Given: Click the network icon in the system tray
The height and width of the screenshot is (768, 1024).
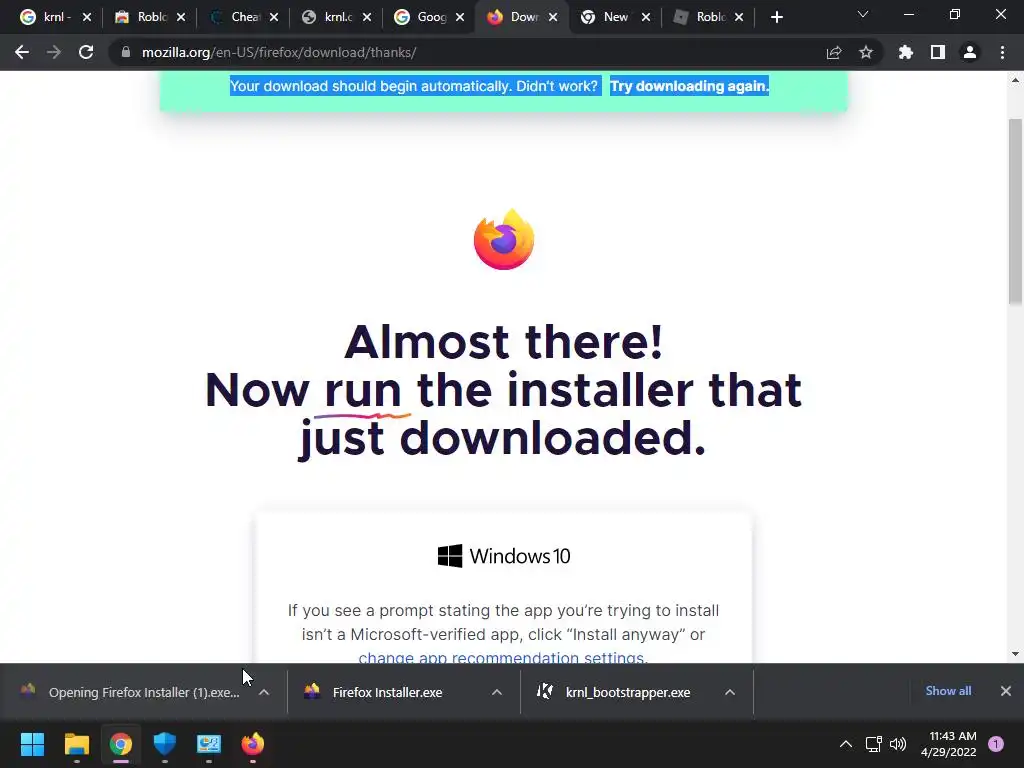Looking at the screenshot, I should 873,744.
